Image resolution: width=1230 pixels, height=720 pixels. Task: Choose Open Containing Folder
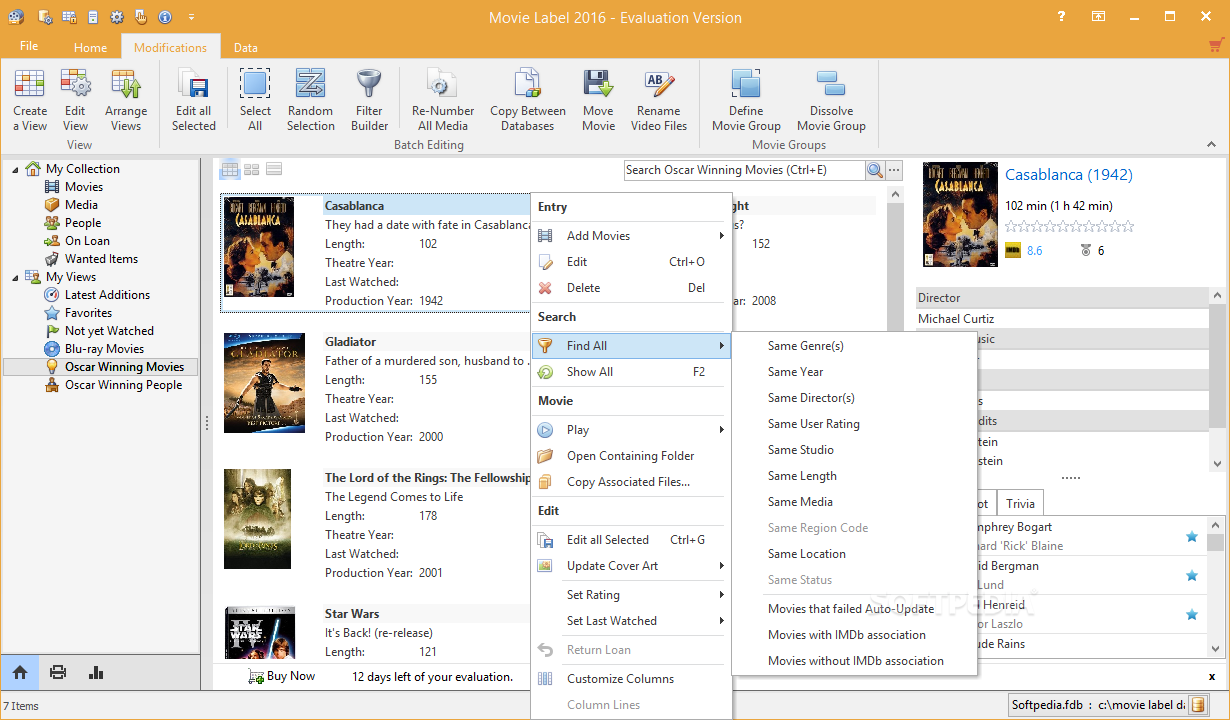630,456
